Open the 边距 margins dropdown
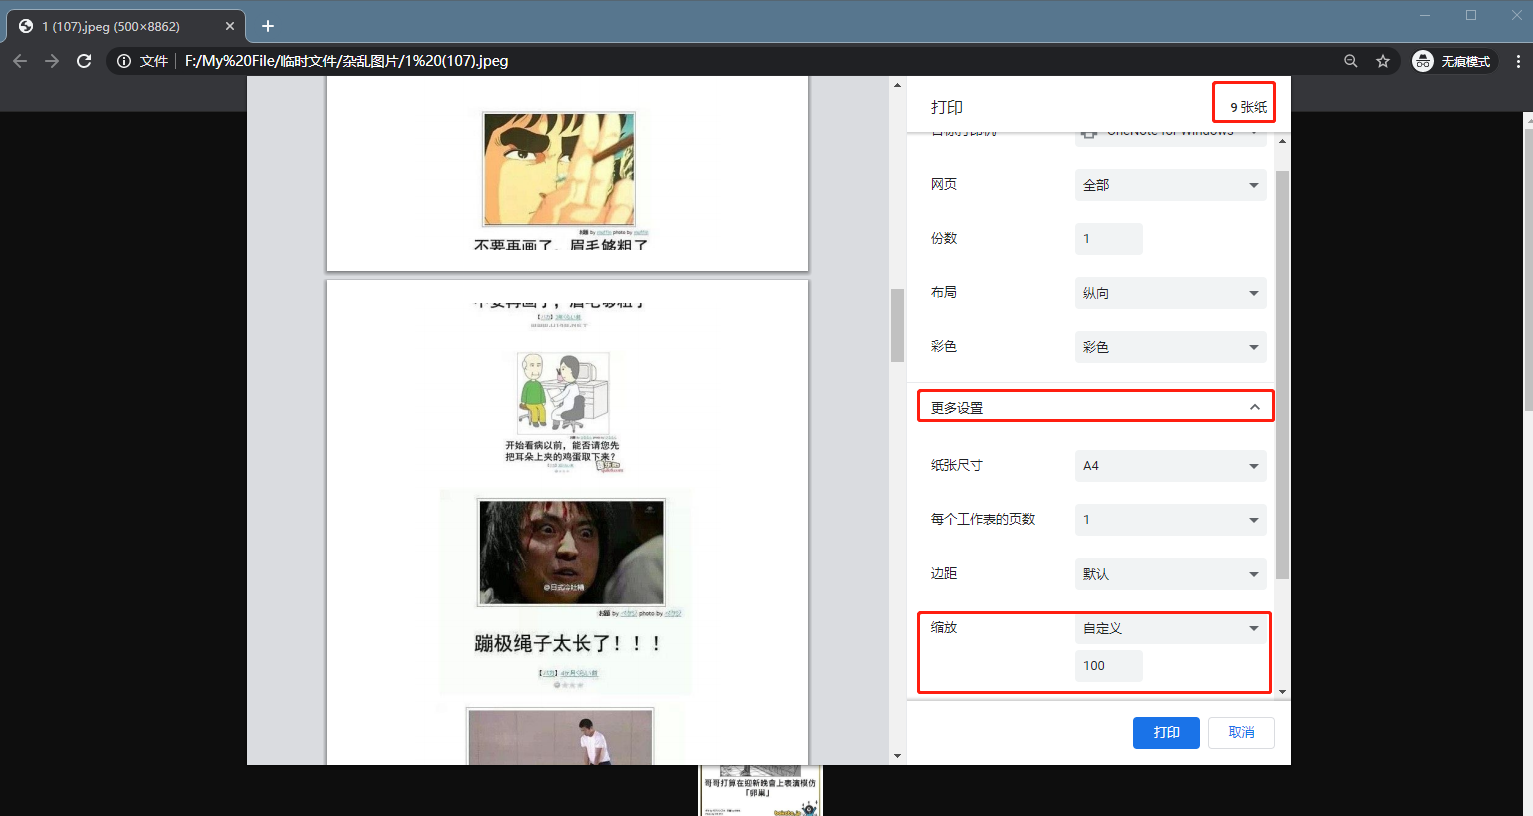1533x816 pixels. tap(1170, 574)
